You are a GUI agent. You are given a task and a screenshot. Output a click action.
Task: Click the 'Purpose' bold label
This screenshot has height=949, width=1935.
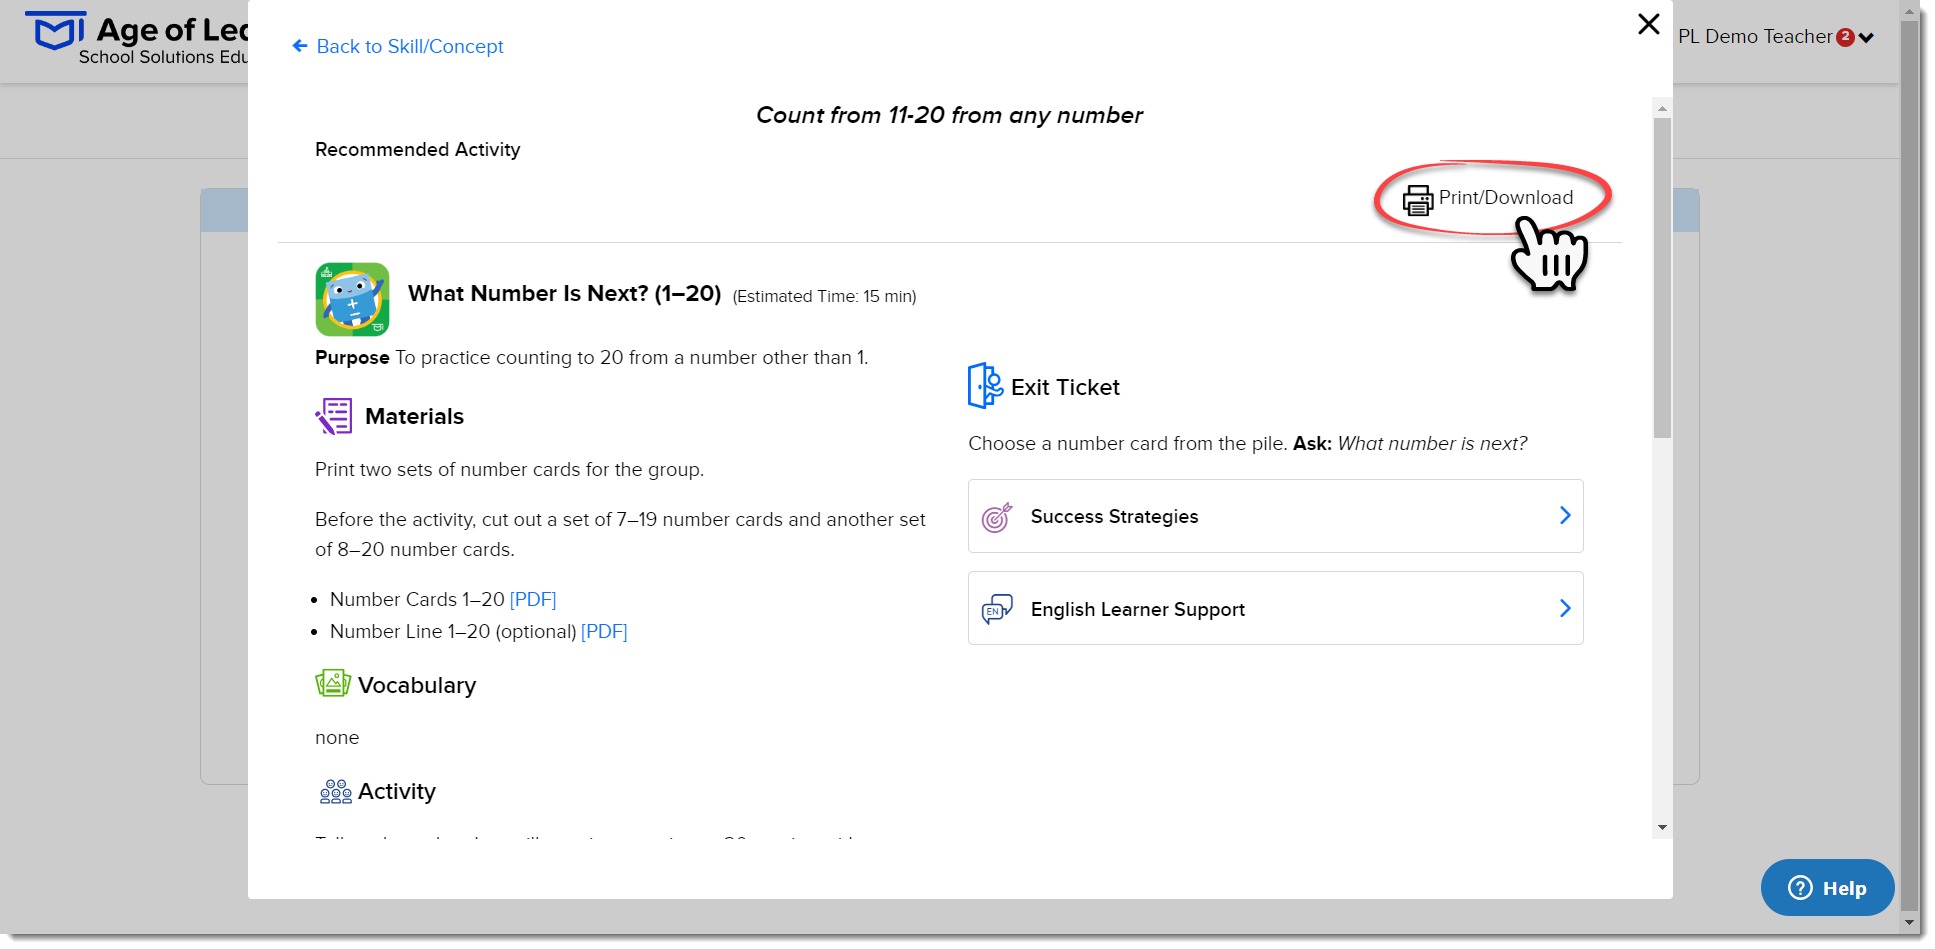pos(352,357)
